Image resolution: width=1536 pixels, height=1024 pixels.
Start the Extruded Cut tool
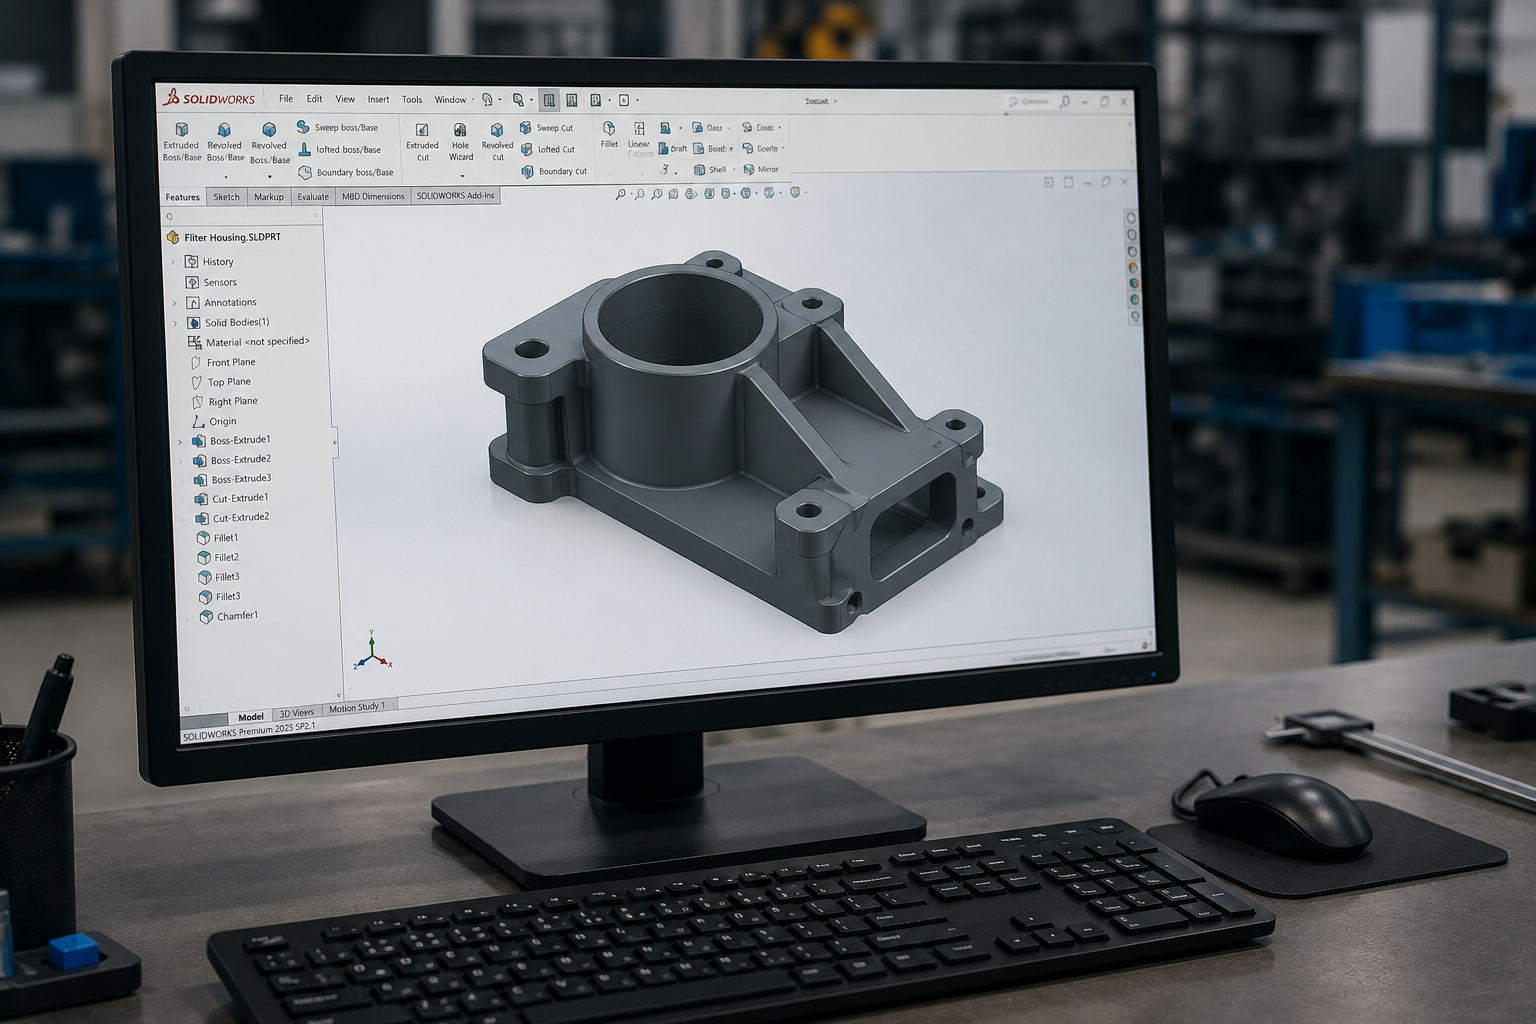tap(422, 142)
